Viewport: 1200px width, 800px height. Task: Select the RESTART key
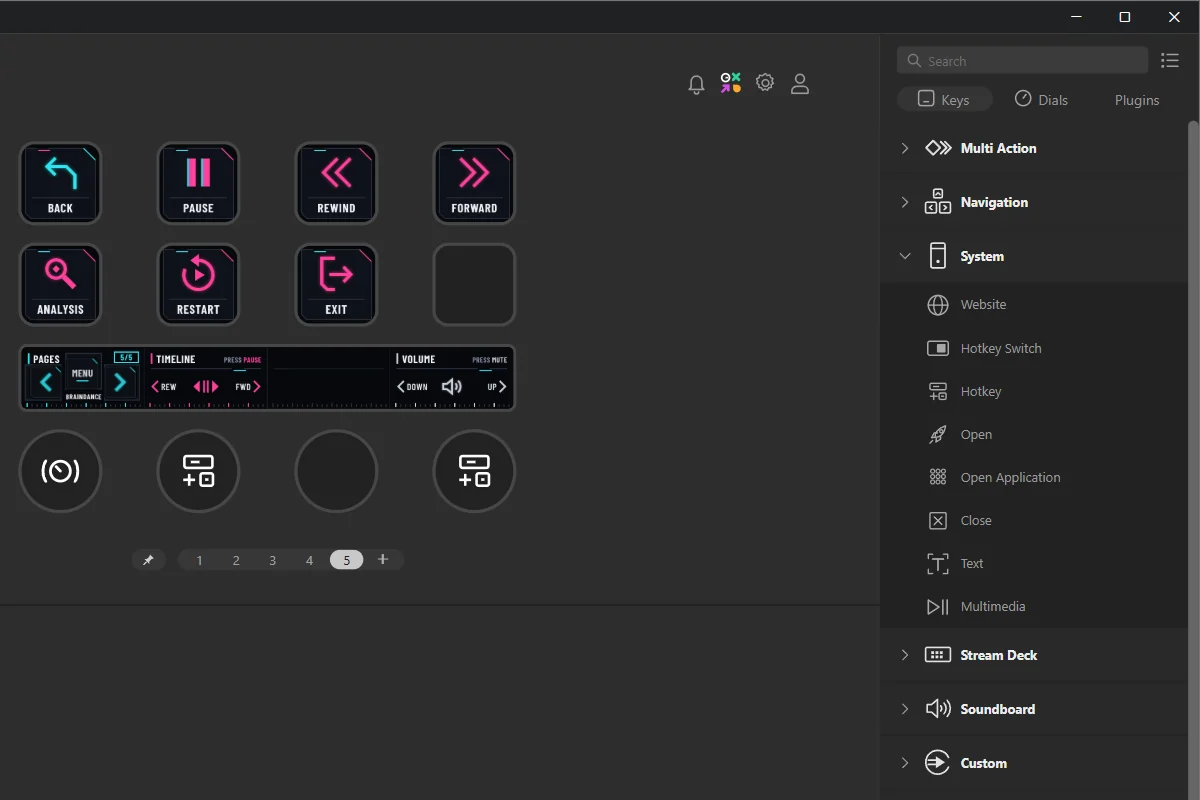[198, 284]
